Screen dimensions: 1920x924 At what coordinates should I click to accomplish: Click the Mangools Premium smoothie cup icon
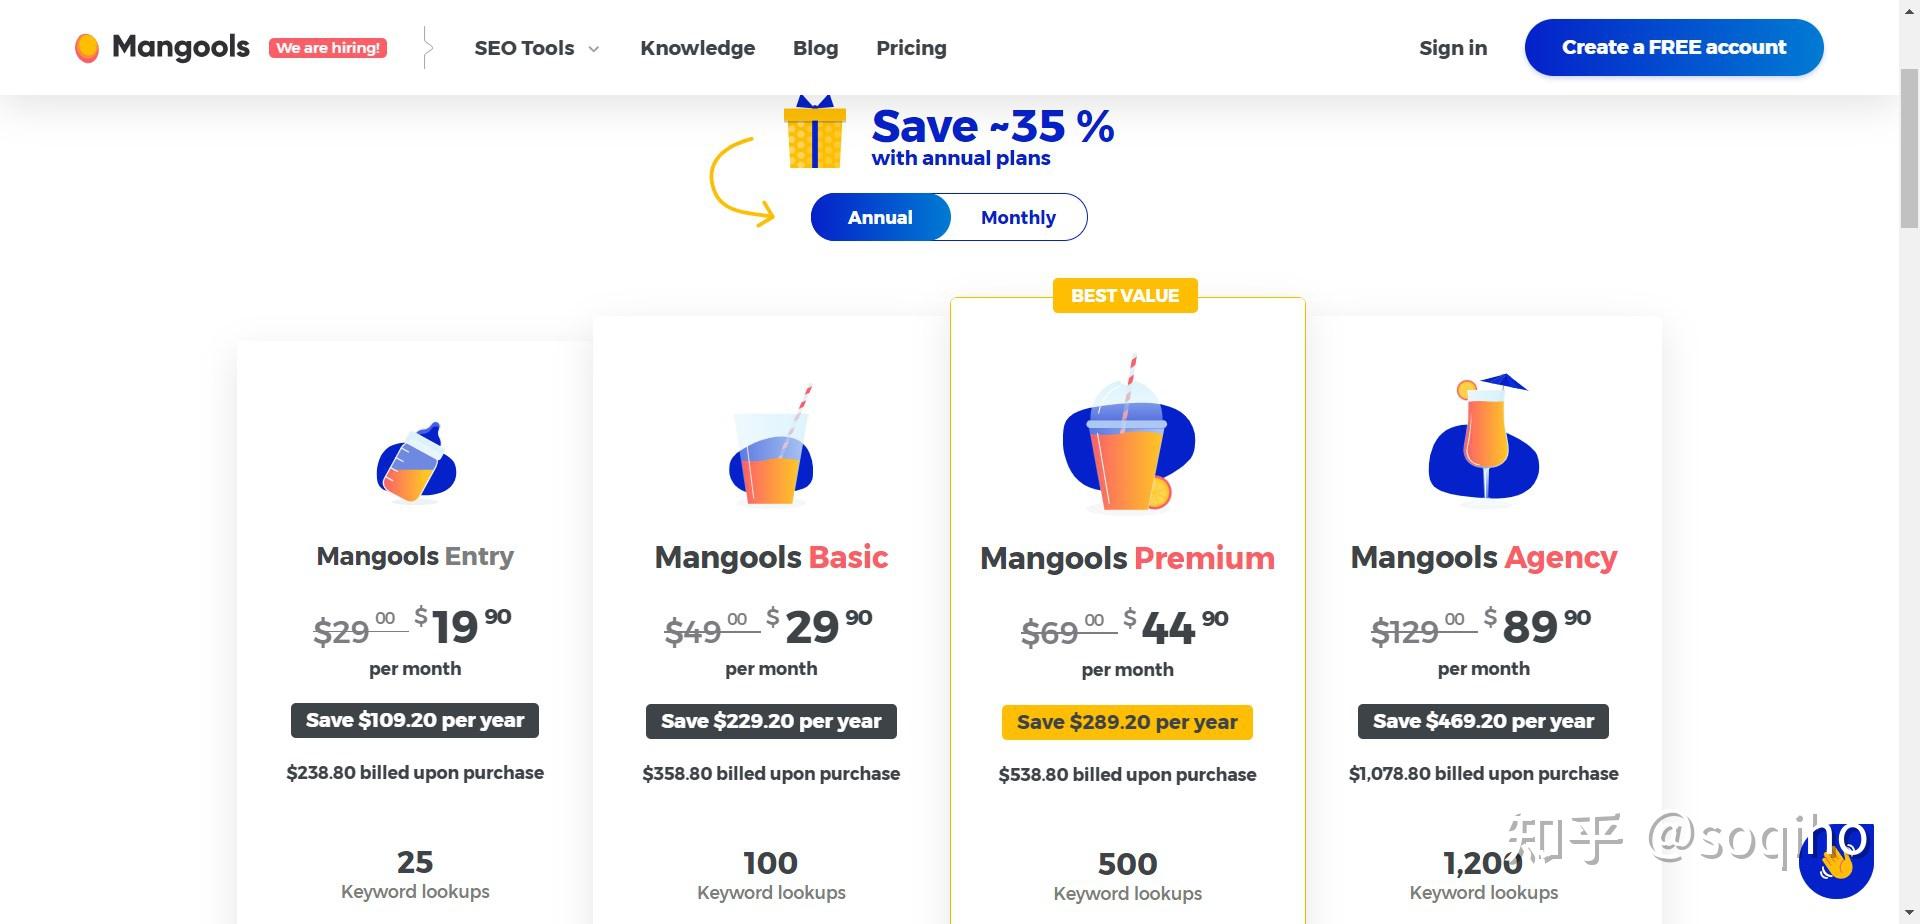coord(1127,440)
